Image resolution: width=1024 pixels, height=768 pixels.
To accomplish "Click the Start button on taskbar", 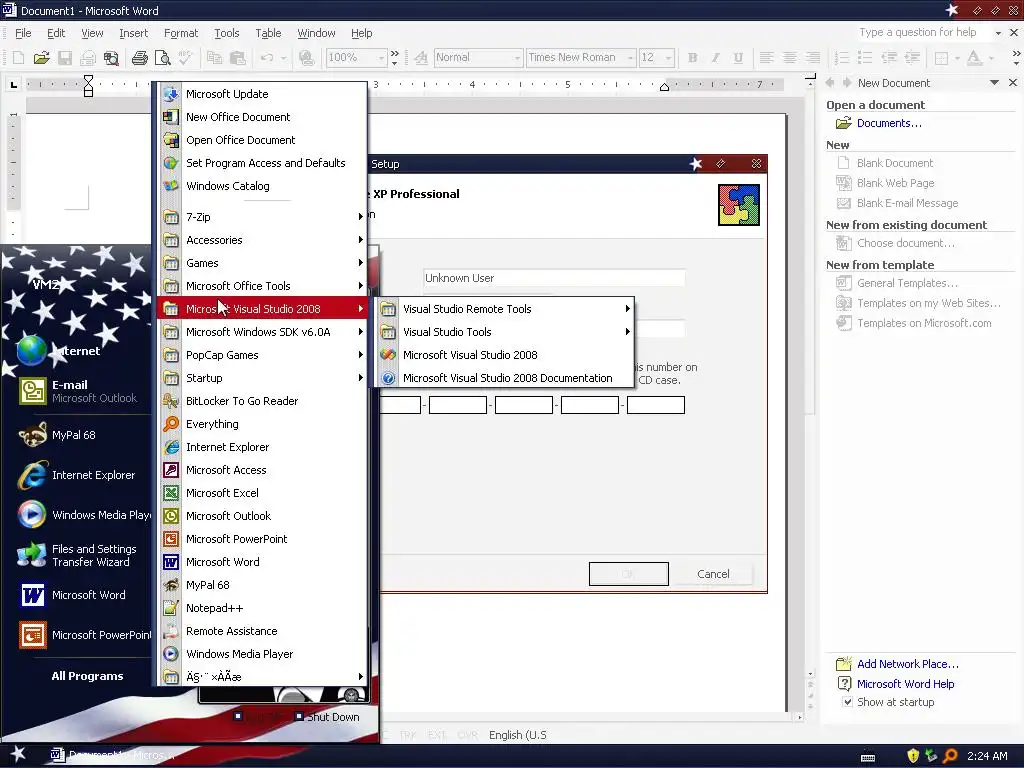I will click(x=18, y=755).
